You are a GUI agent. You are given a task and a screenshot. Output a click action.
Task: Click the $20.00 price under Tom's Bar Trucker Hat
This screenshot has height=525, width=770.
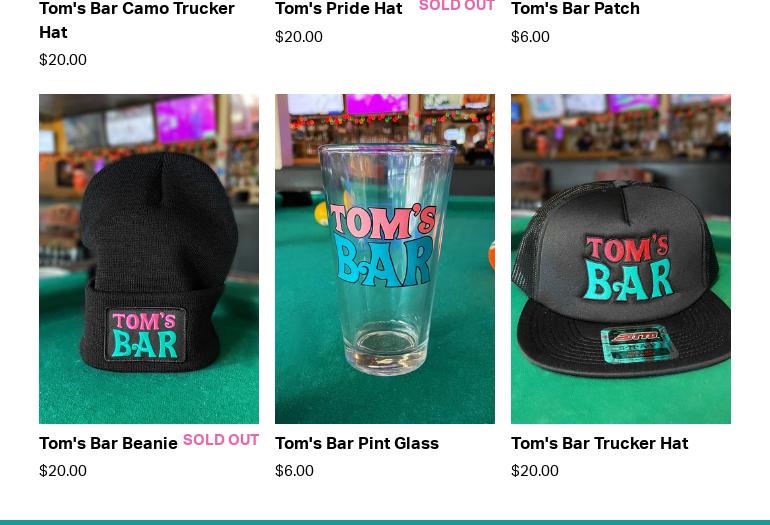(535, 470)
